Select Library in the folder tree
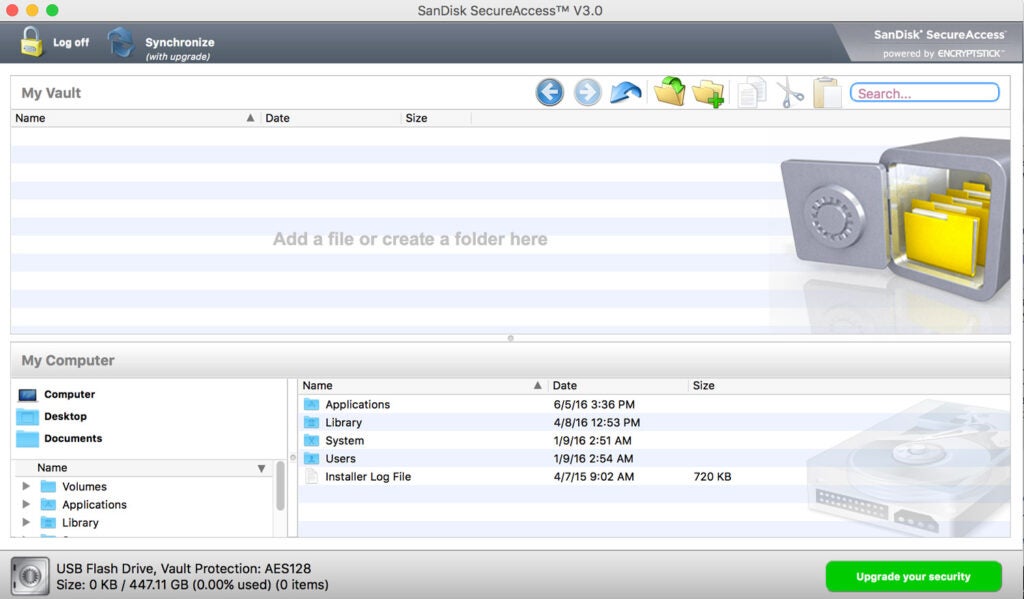This screenshot has width=1024, height=599. [x=80, y=523]
